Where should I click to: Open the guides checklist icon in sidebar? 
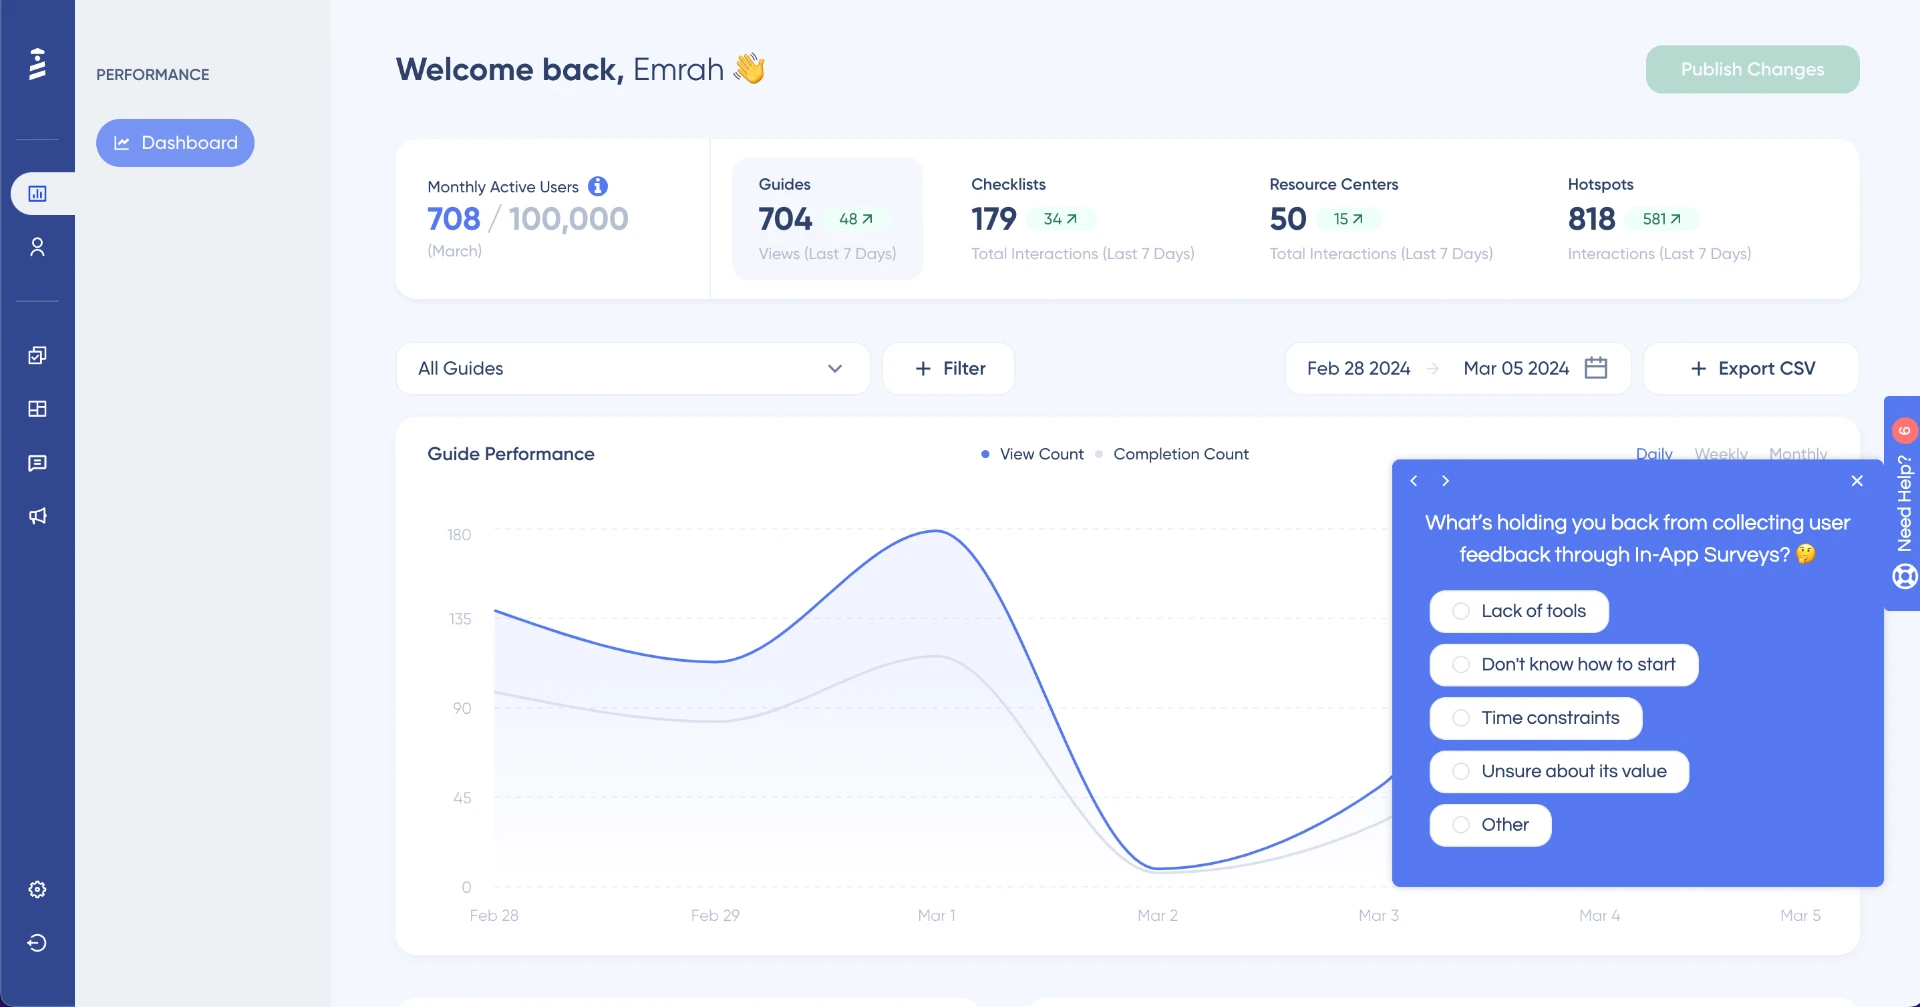tap(38, 355)
